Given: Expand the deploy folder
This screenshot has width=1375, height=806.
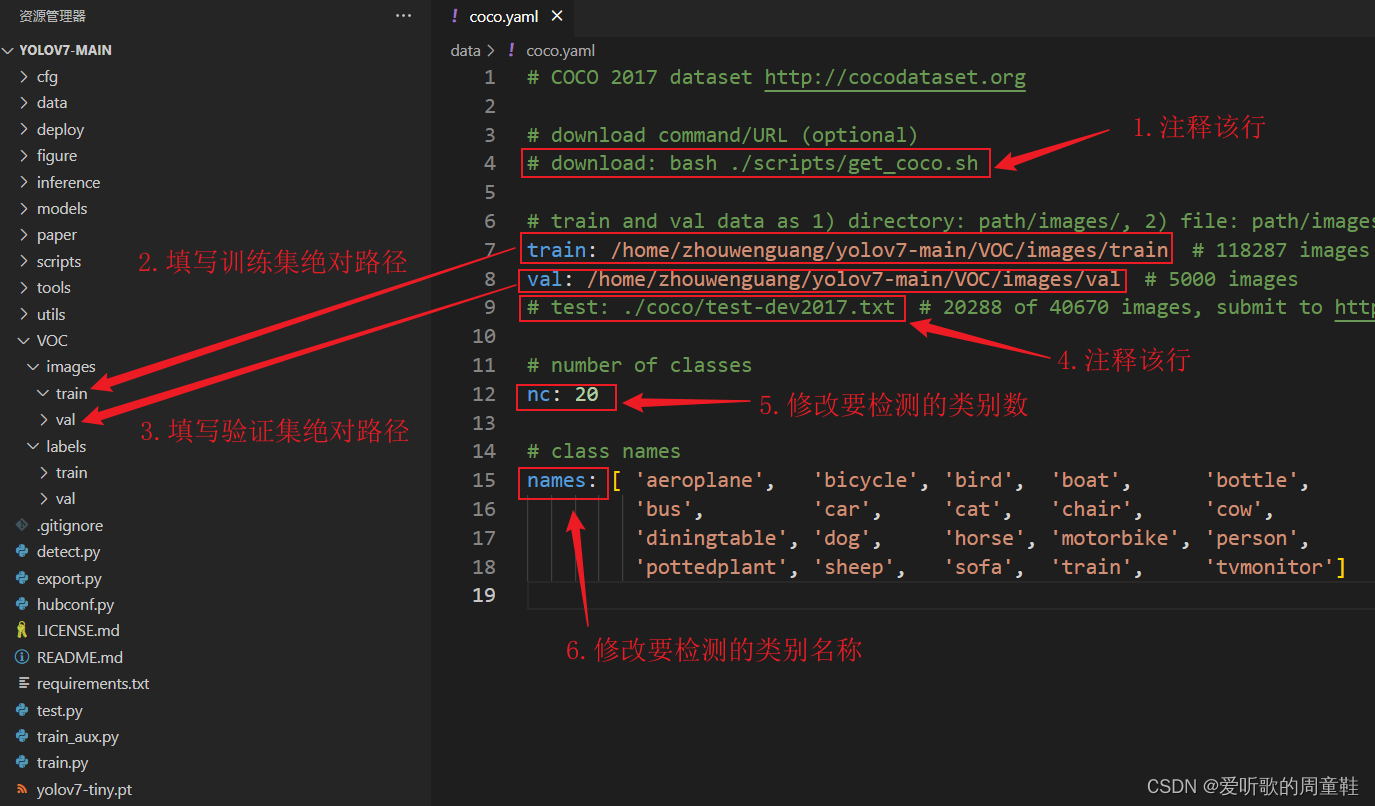Looking at the screenshot, I should pos(25,130).
